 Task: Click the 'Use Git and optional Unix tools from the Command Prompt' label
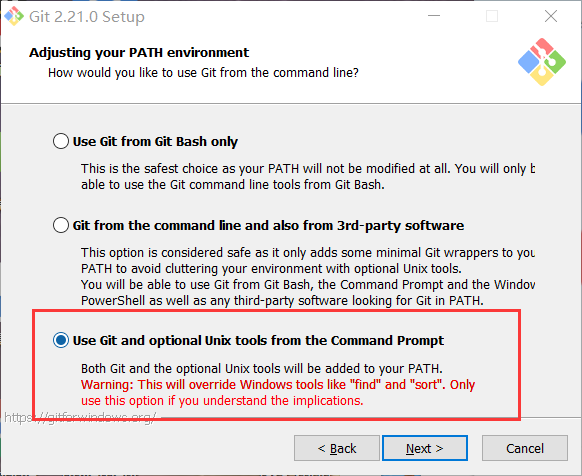click(x=258, y=340)
